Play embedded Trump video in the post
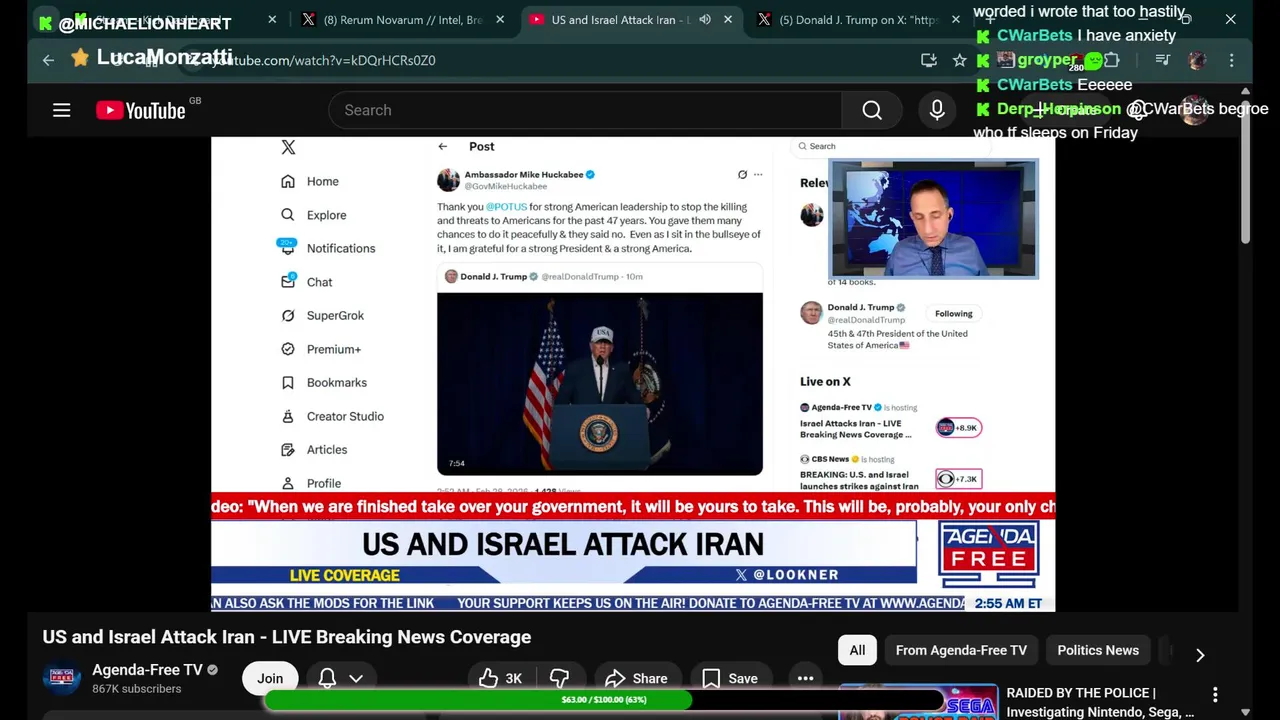1280x720 pixels. point(600,383)
